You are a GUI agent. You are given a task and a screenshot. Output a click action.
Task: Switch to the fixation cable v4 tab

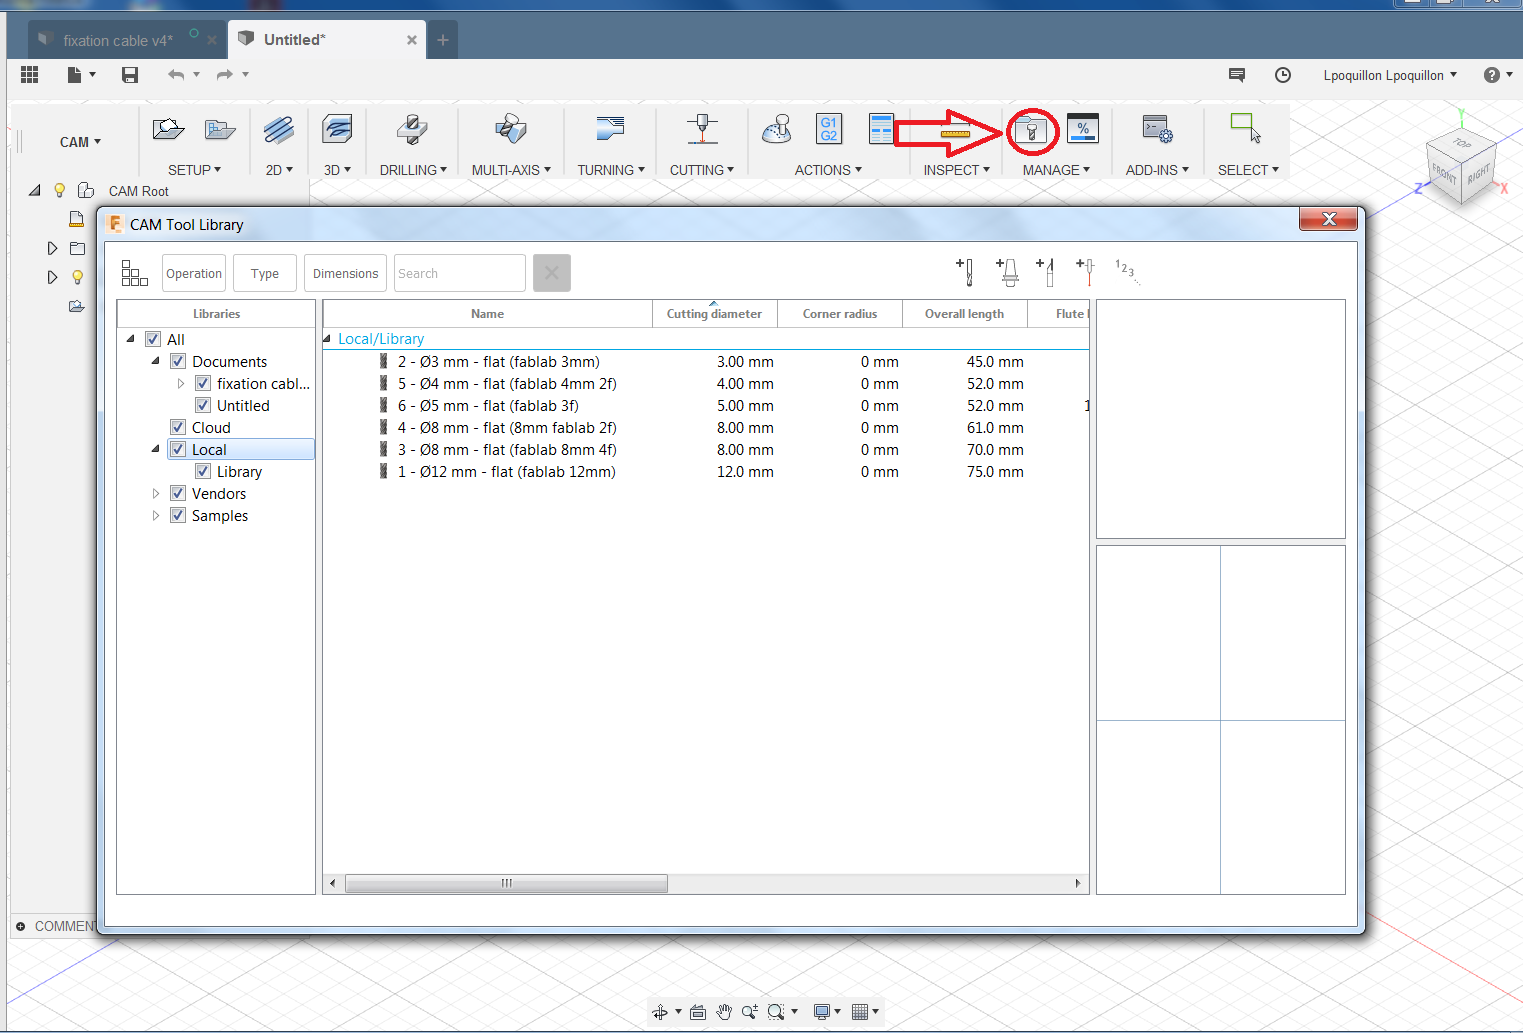pos(117,41)
